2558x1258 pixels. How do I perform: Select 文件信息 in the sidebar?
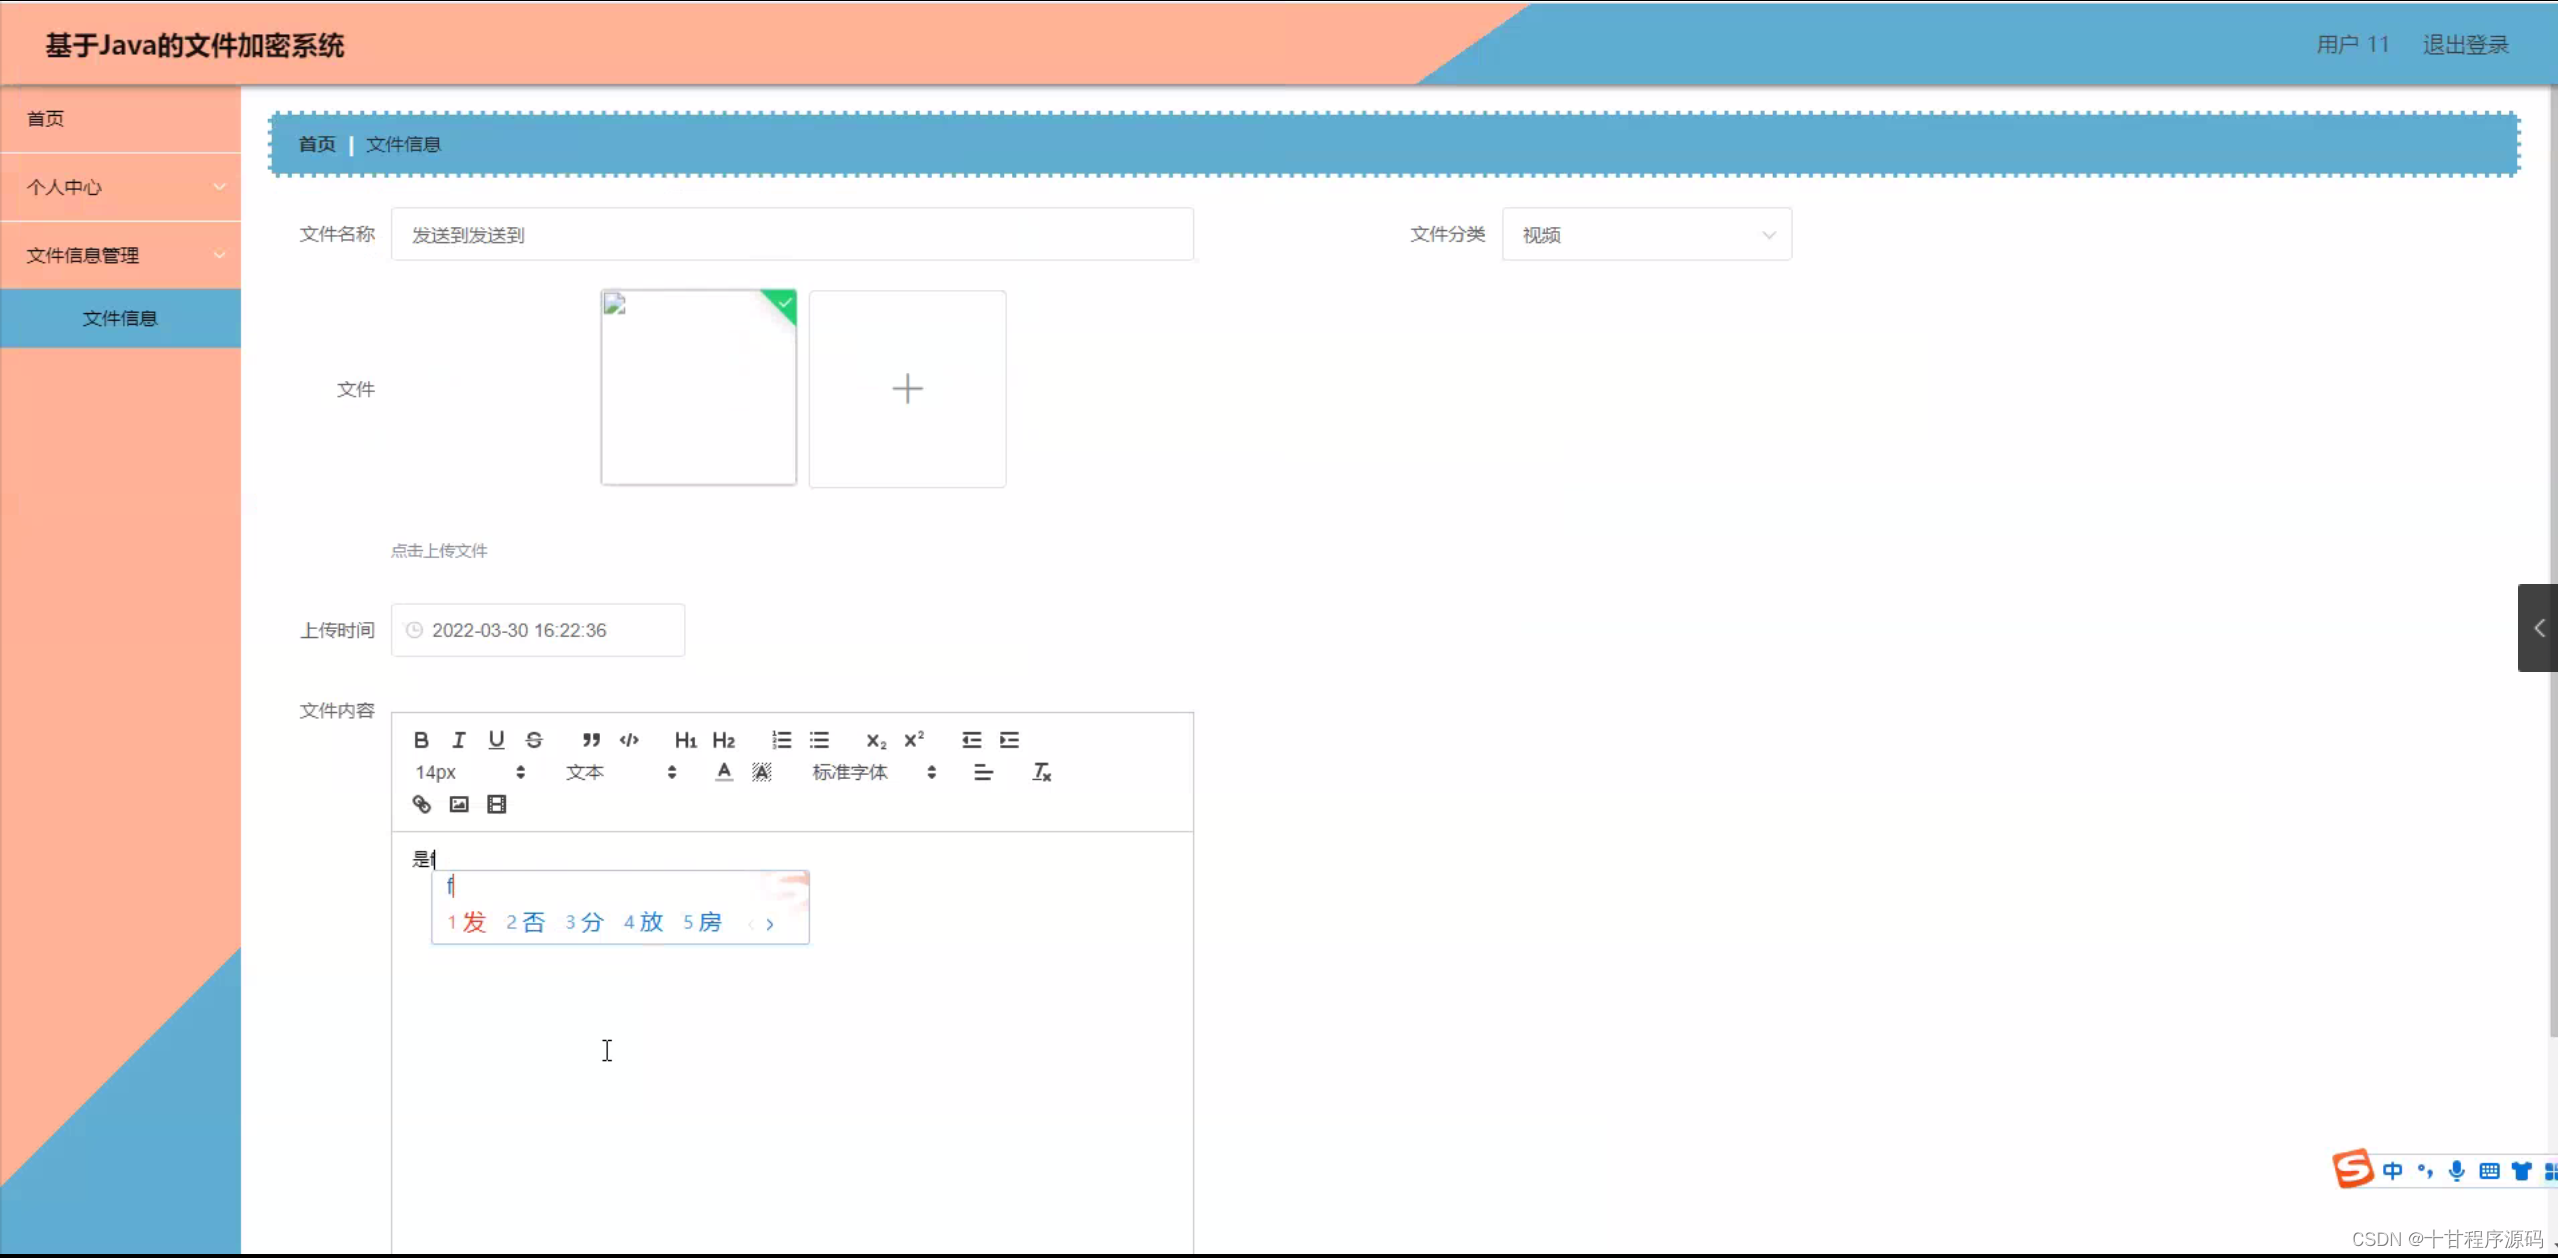tap(120, 318)
